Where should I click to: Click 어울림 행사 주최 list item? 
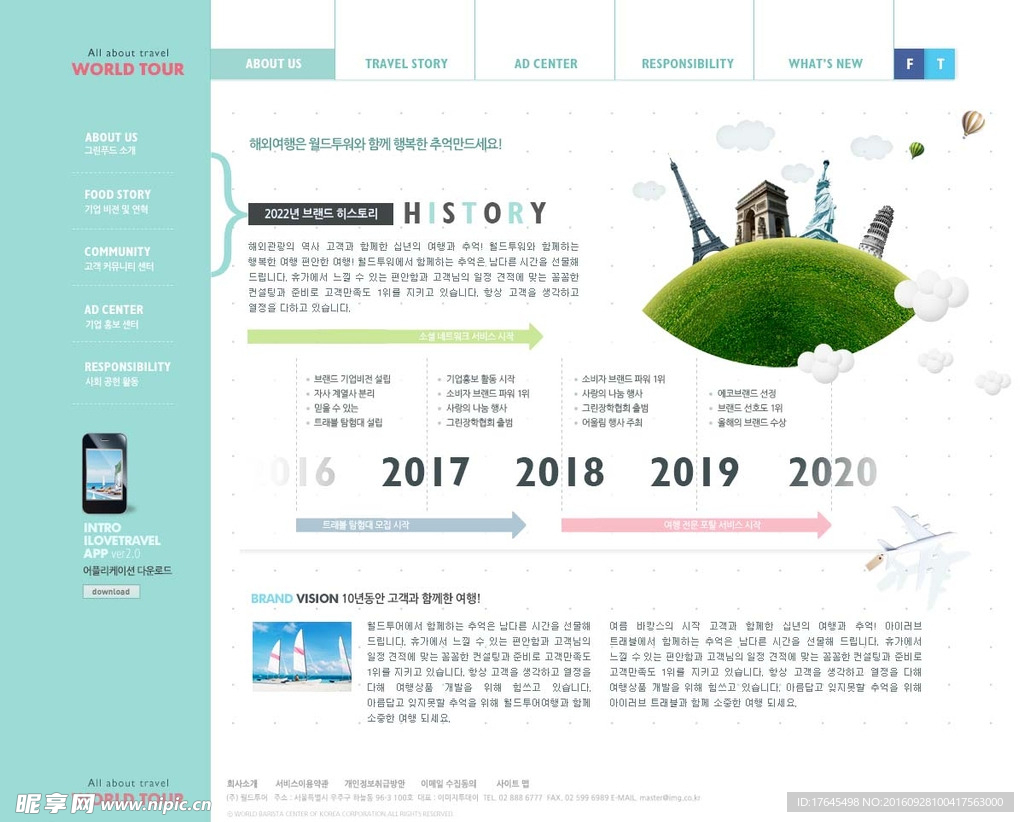click(x=612, y=422)
